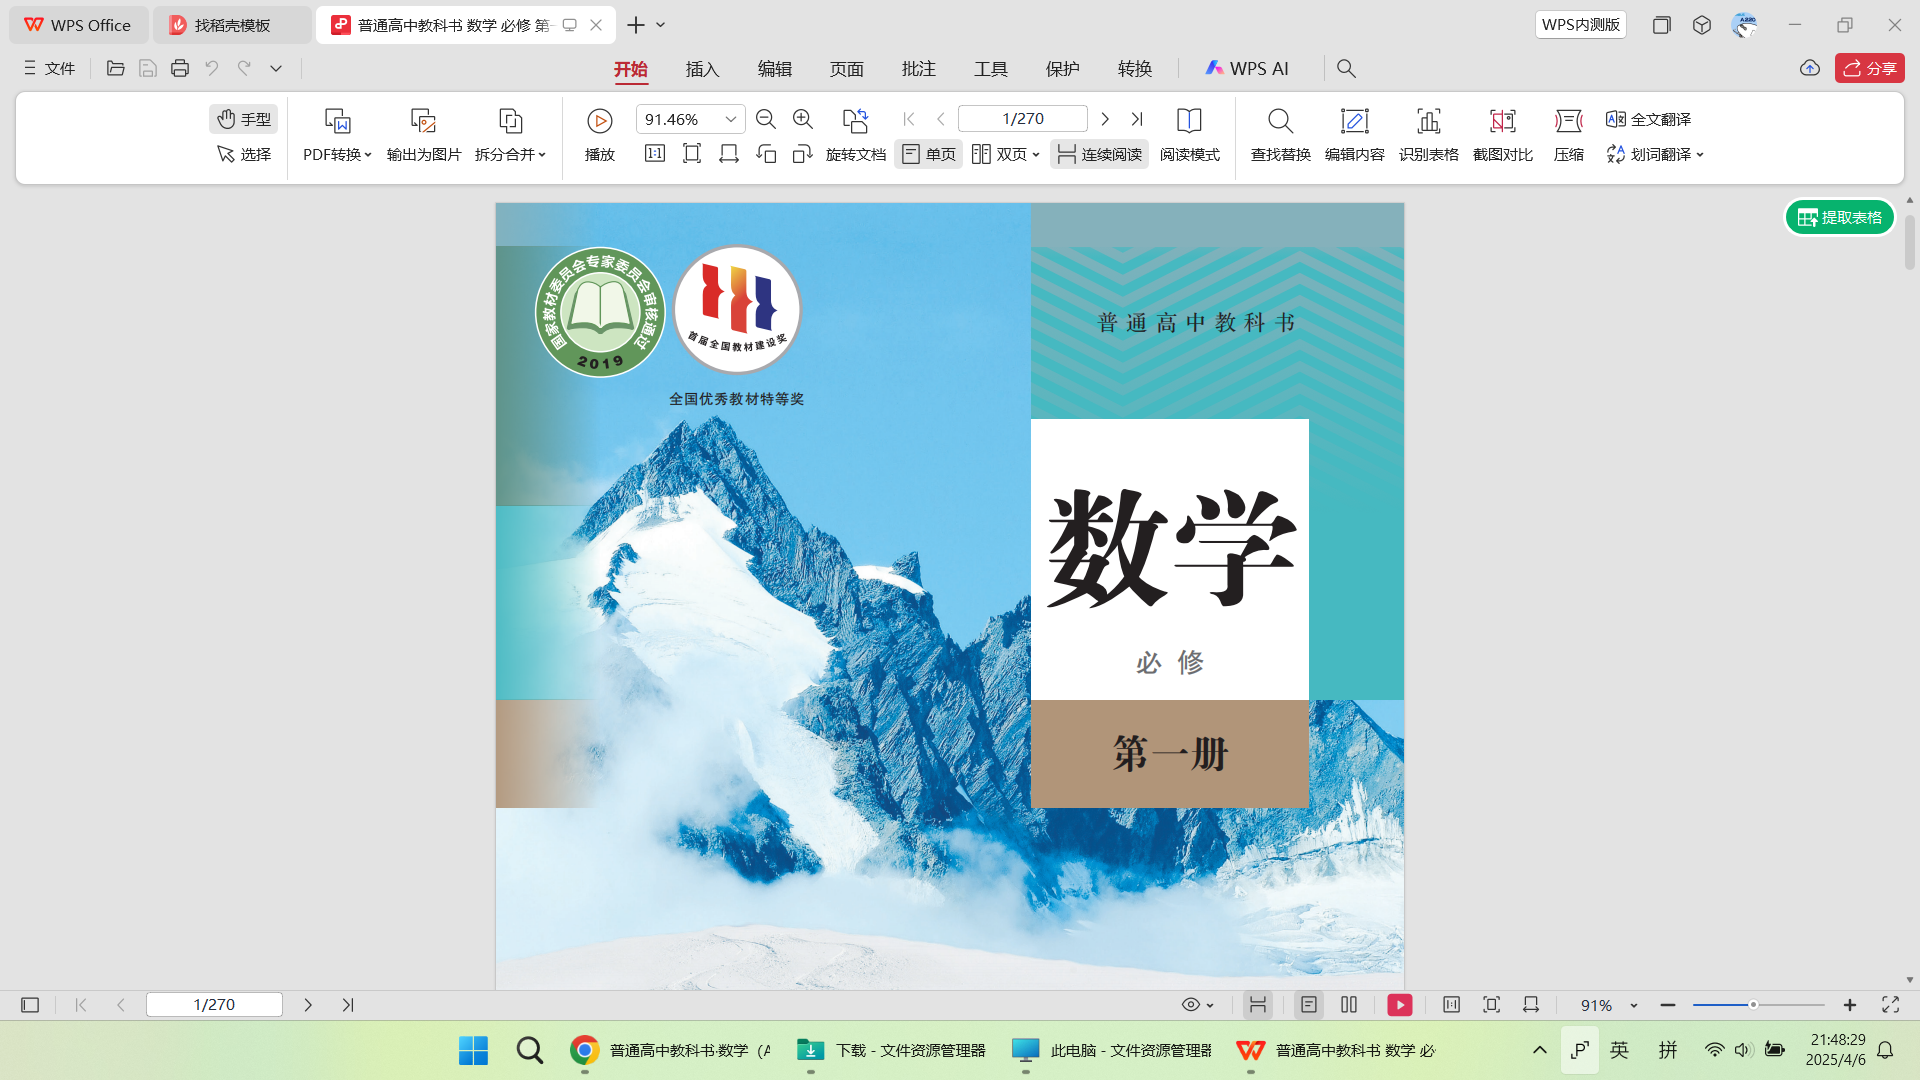Toggle Single Page (单页) view mode
This screenshot has height=1080, width=1920.
coord(929,154)
